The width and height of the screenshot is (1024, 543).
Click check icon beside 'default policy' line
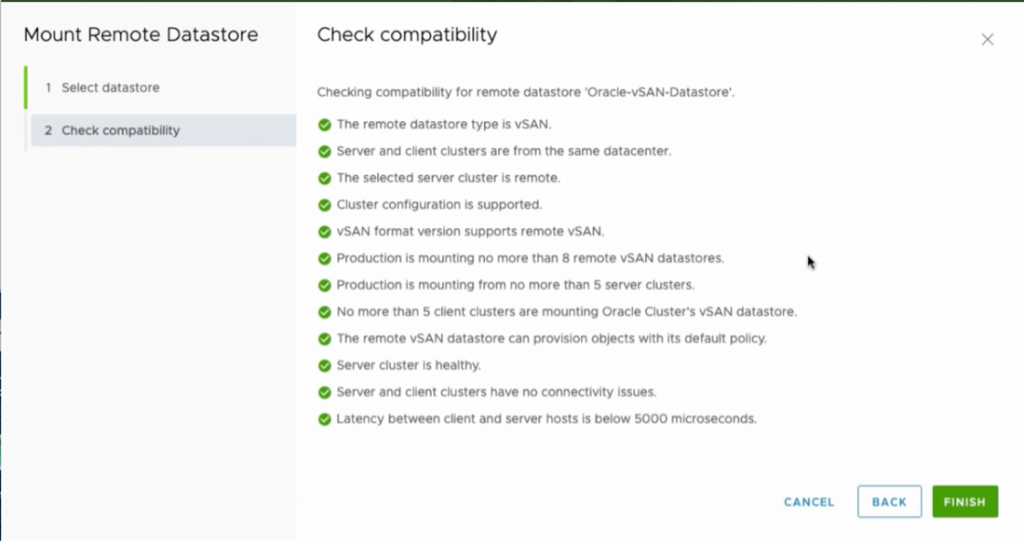click(324, 339)
